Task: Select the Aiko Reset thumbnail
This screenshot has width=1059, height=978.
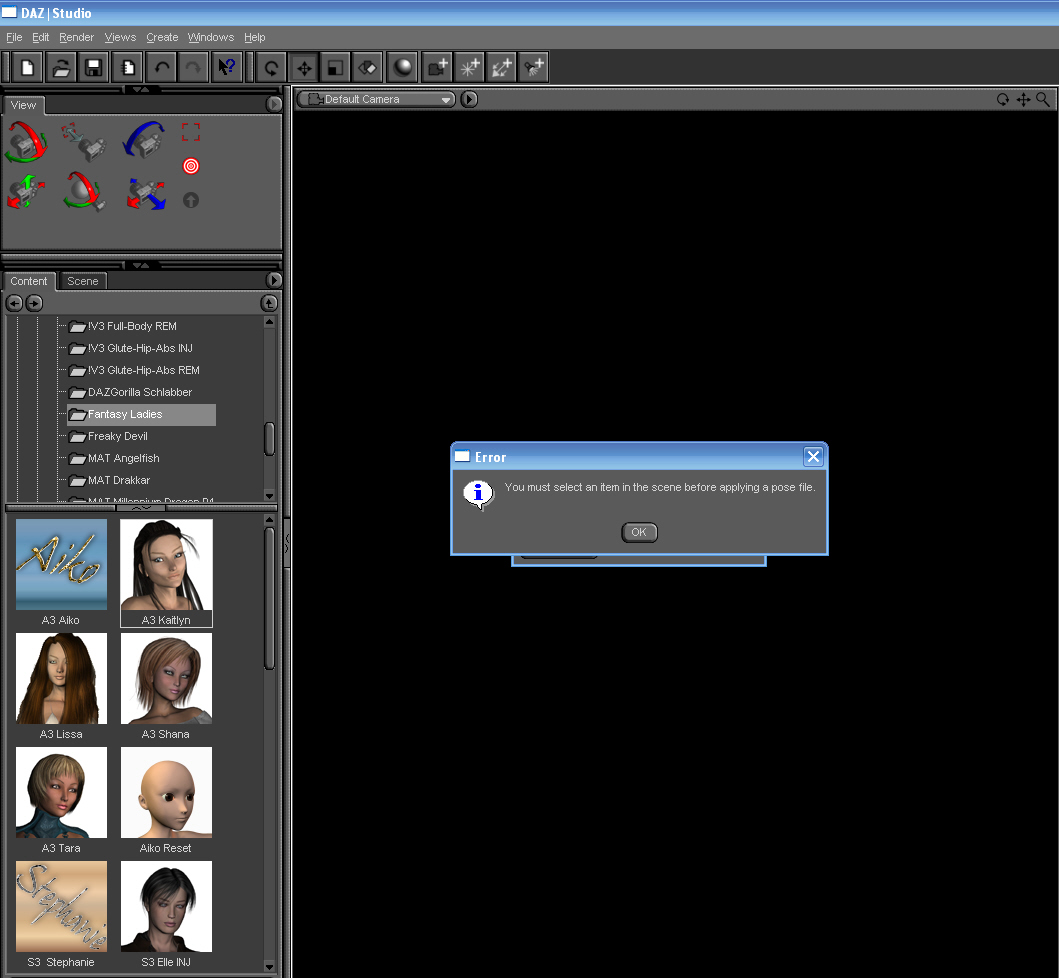Action: pos(166,800)
